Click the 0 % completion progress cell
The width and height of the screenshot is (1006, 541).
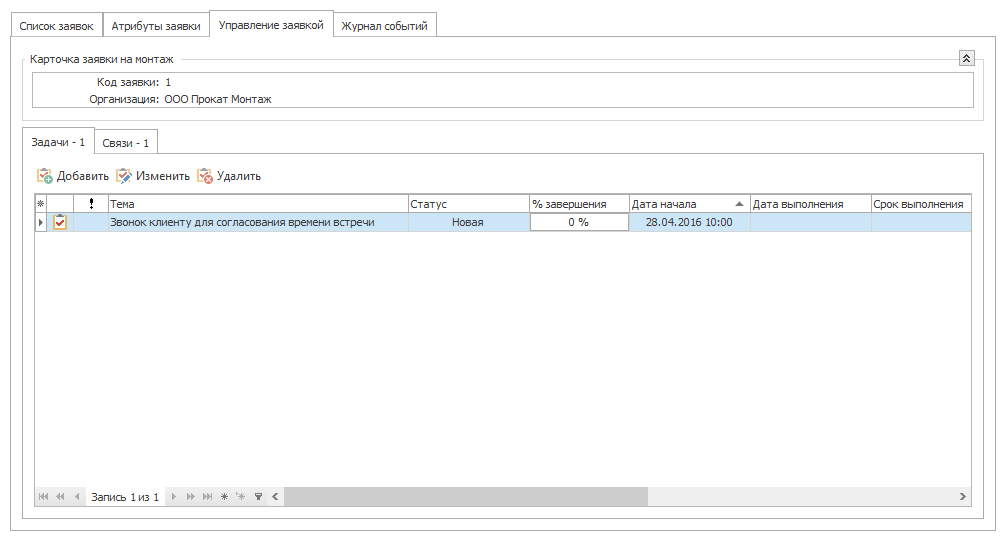tap(579, 222)
